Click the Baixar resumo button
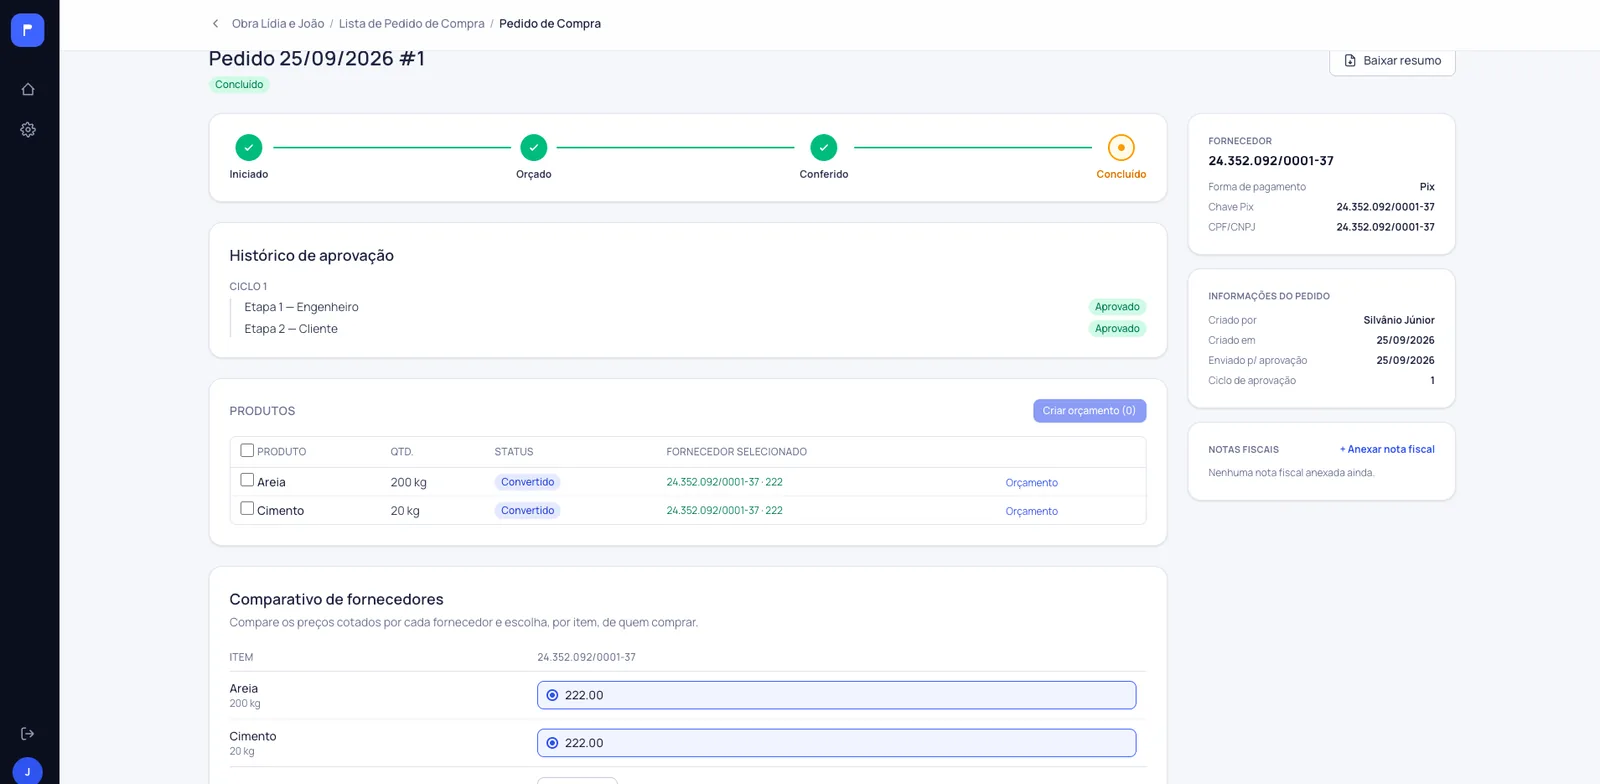 [x=1392, y=61]
